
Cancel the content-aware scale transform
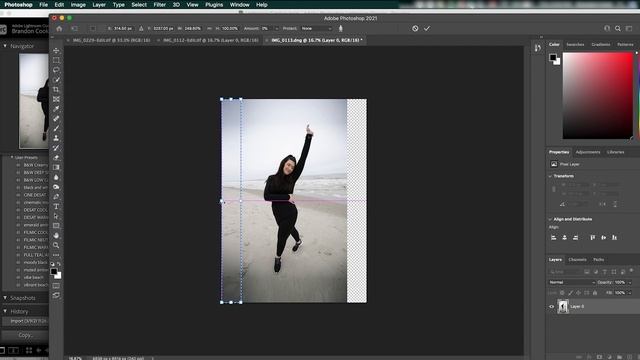click(x=415, y=29)
